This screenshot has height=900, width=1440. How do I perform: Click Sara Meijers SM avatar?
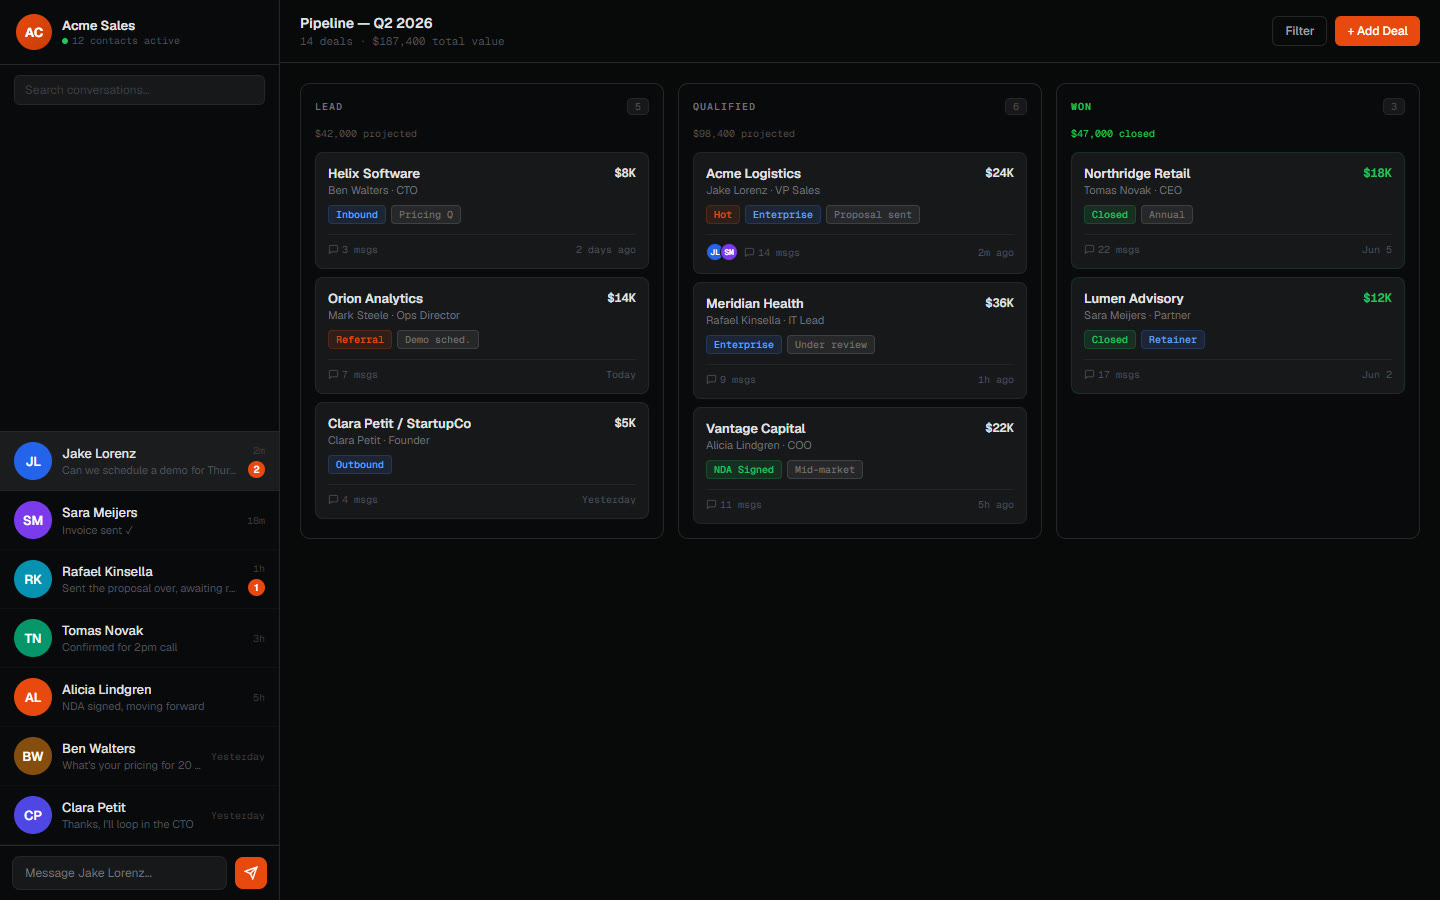(x=33, y=520)
